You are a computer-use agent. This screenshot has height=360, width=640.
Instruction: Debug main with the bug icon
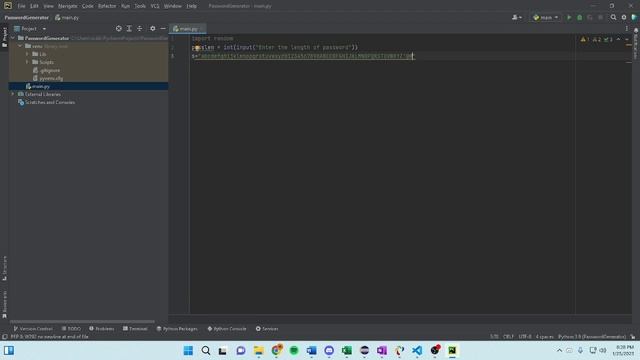(580, 18)
